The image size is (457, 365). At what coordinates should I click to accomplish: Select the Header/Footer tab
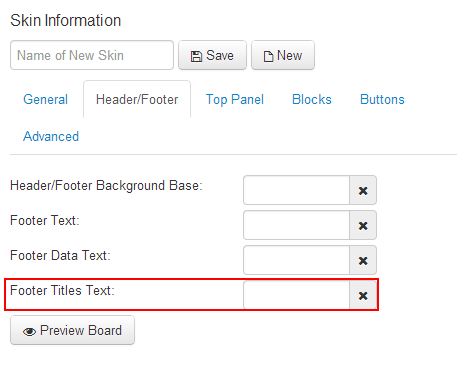(x=137, y=99)
